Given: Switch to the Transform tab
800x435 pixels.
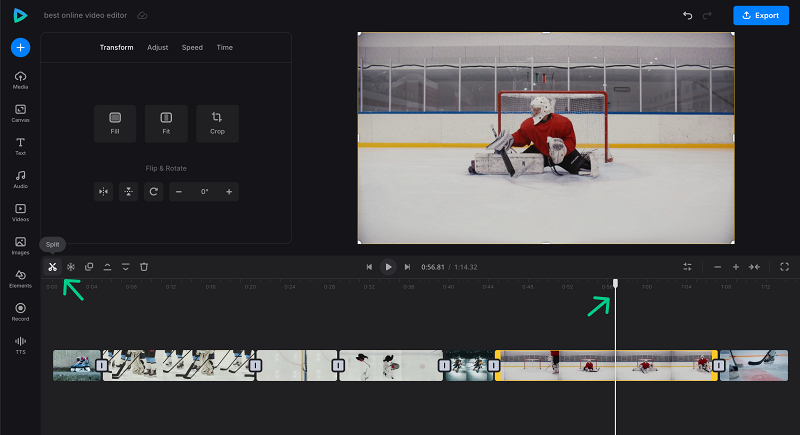Looking at the screenshot, I should pyautogui.click(x=116, y=47).
